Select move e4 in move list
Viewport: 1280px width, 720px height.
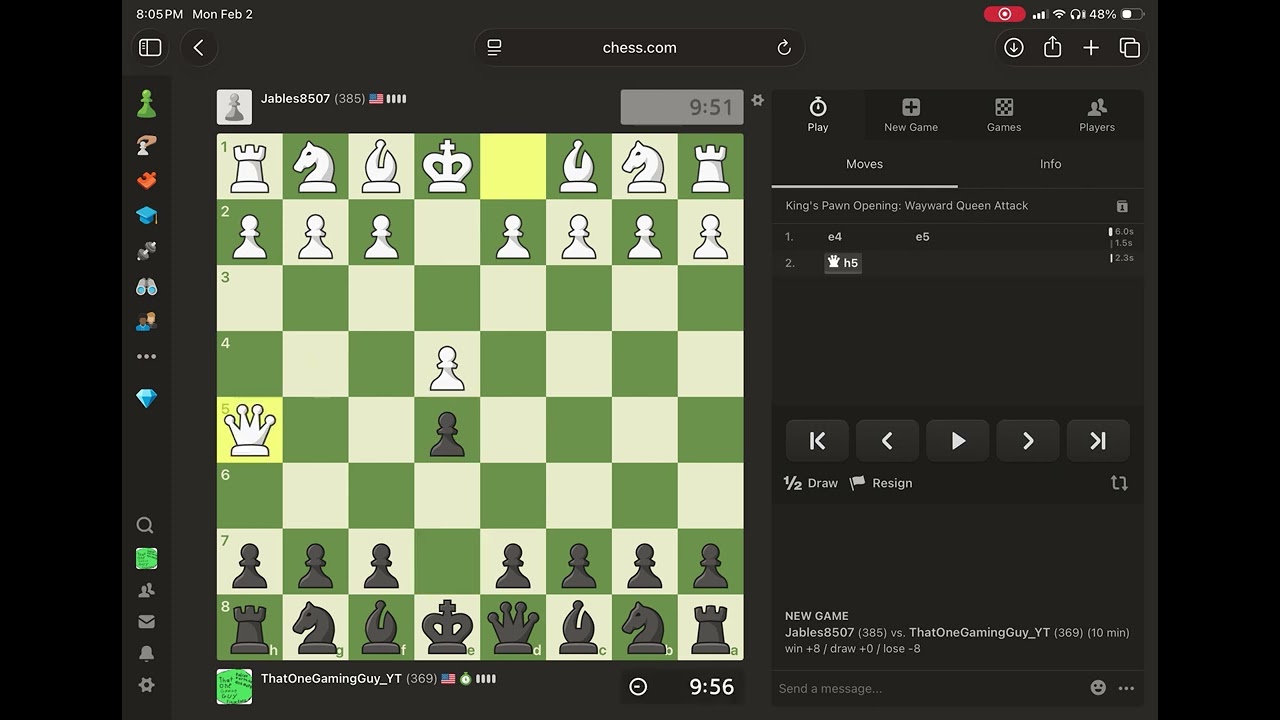click(835, 237)
